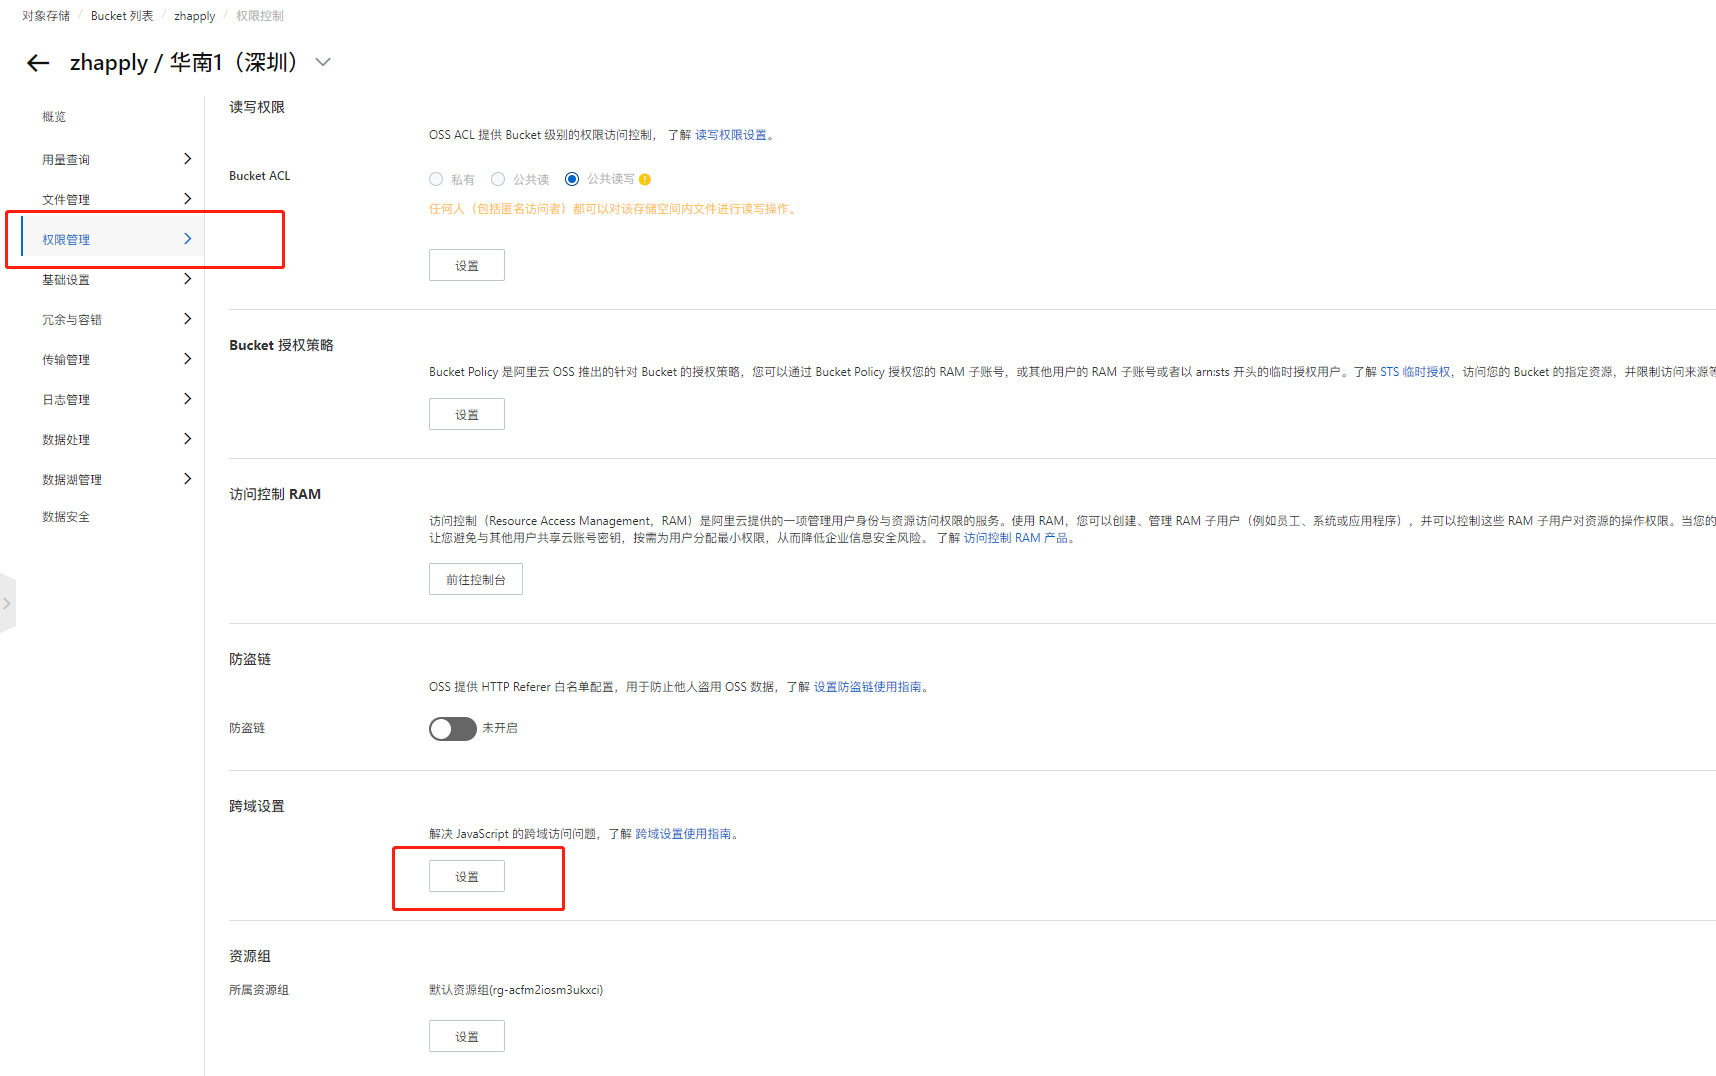Select the 公共读写 radio button
Screen dimensions: 1716x1076
pyautogui.click(x=572, y=180)
